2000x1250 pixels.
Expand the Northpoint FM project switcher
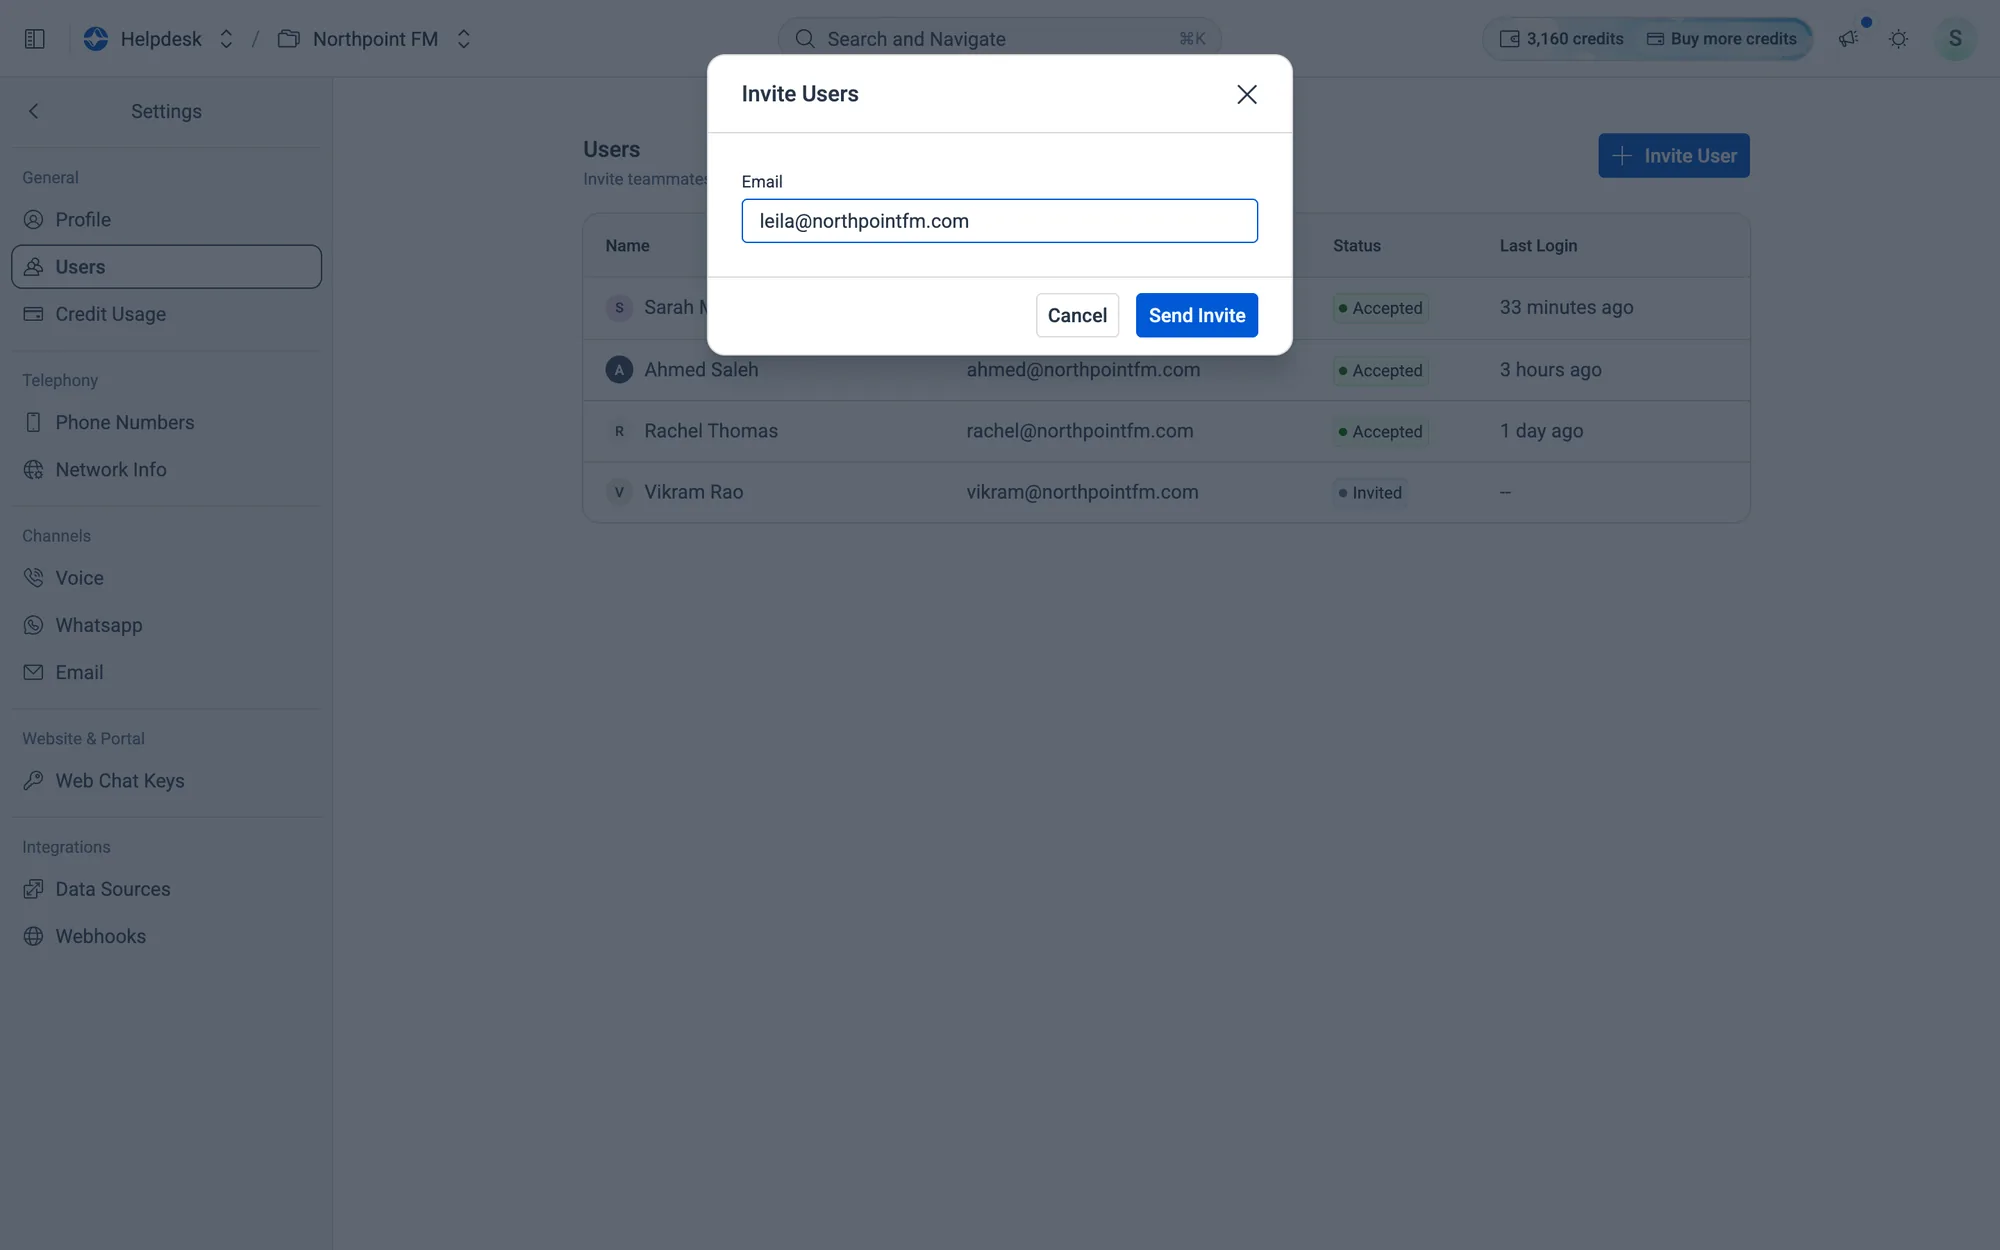[x=463, y=39]
